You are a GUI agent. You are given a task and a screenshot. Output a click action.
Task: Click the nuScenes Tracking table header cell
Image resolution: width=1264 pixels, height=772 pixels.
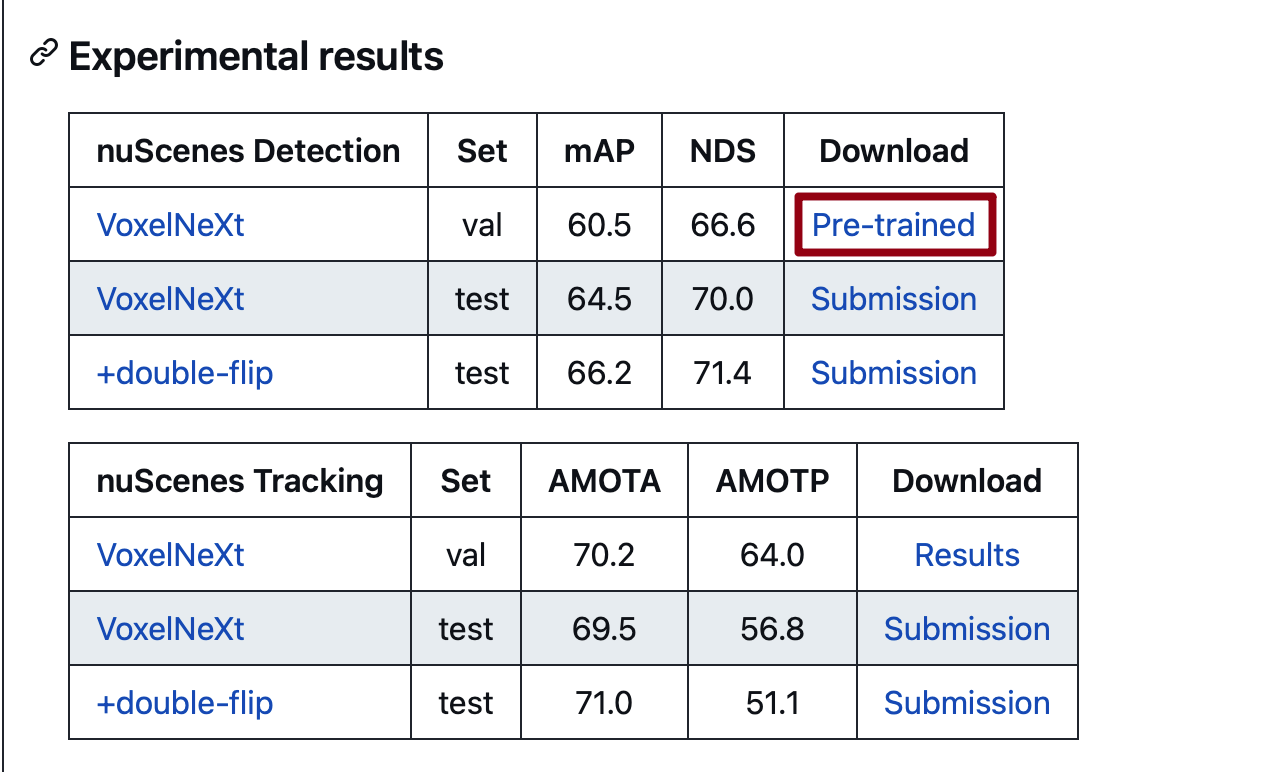(239, 480)
